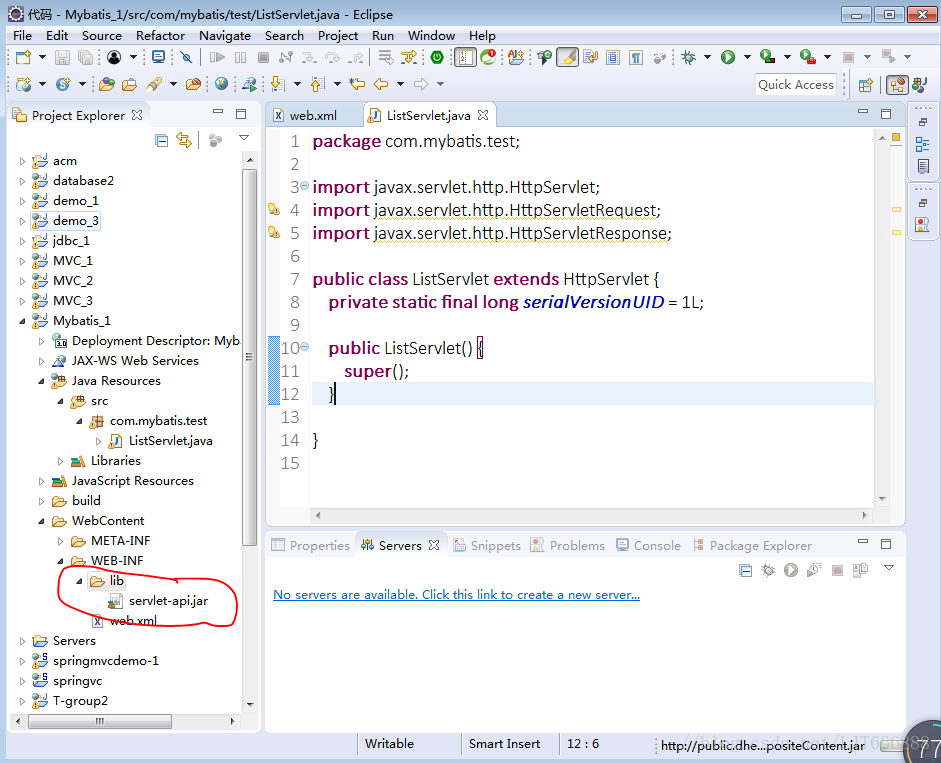Maximize the editor area

886,113
